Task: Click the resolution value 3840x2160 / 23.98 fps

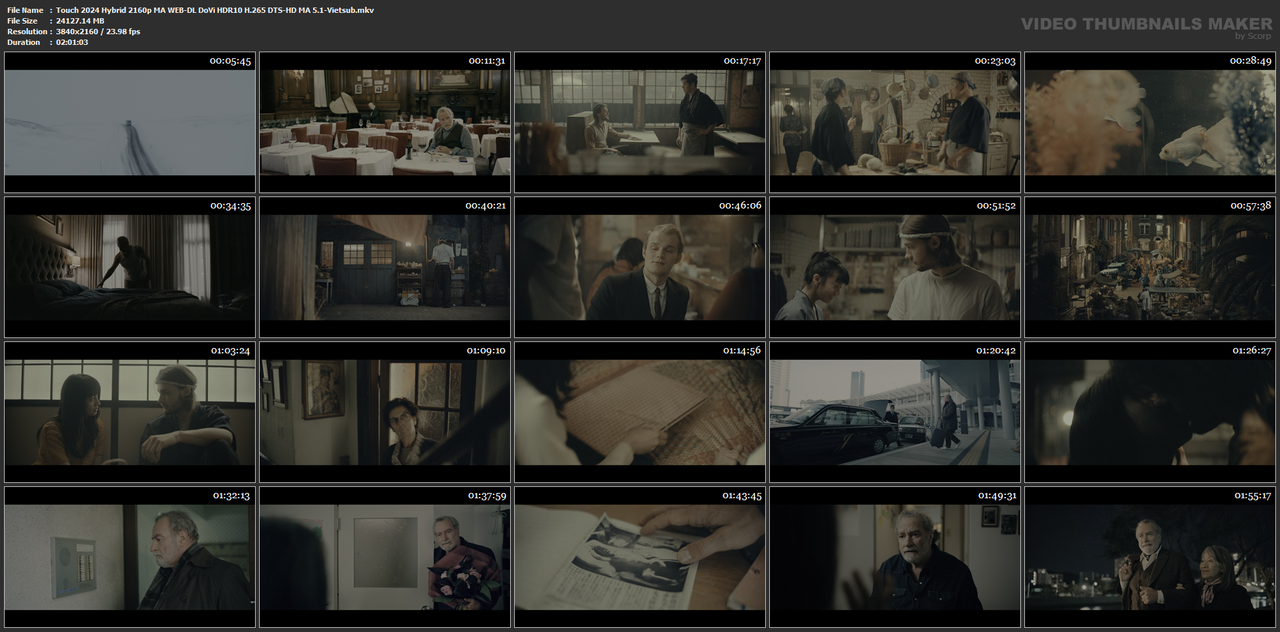Action: tap(98, 32)
